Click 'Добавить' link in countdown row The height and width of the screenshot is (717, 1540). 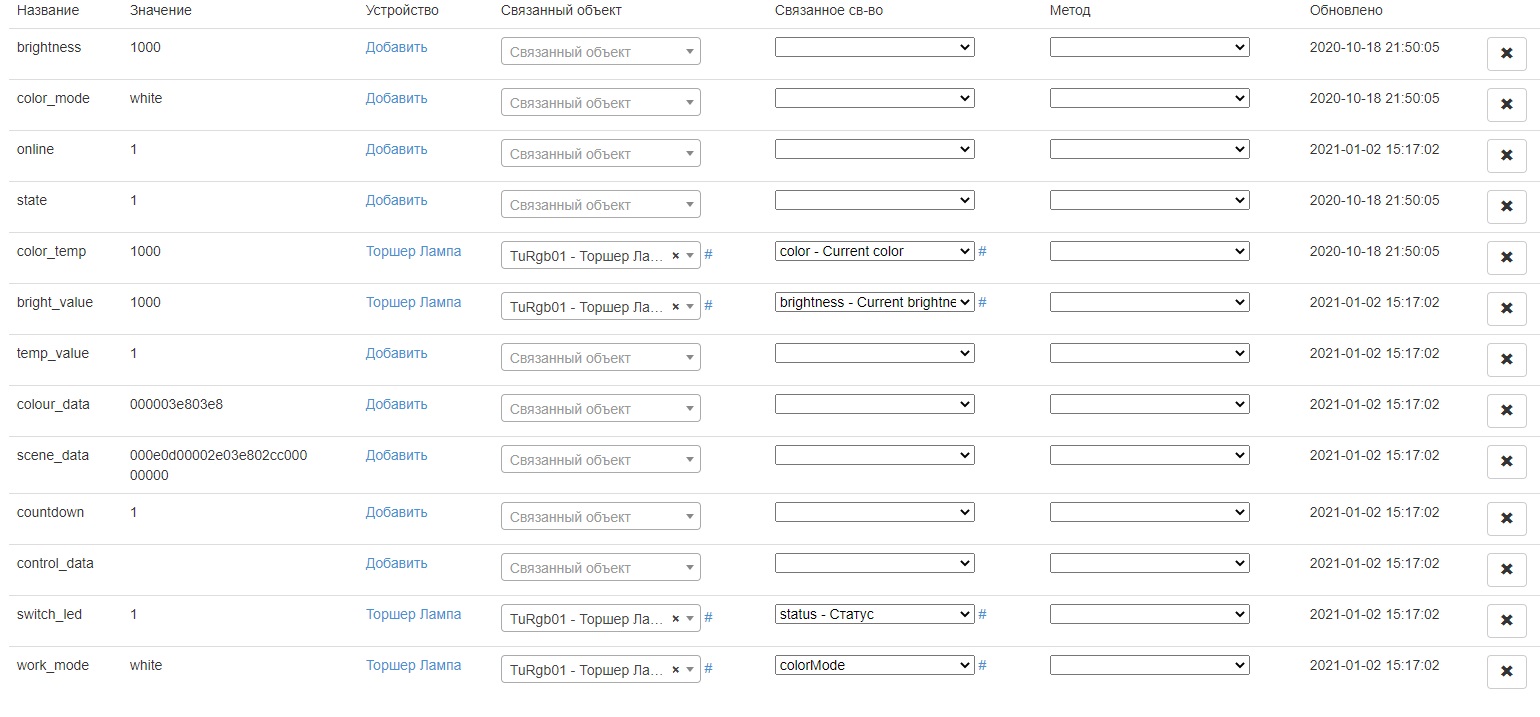tap(396, 512)
